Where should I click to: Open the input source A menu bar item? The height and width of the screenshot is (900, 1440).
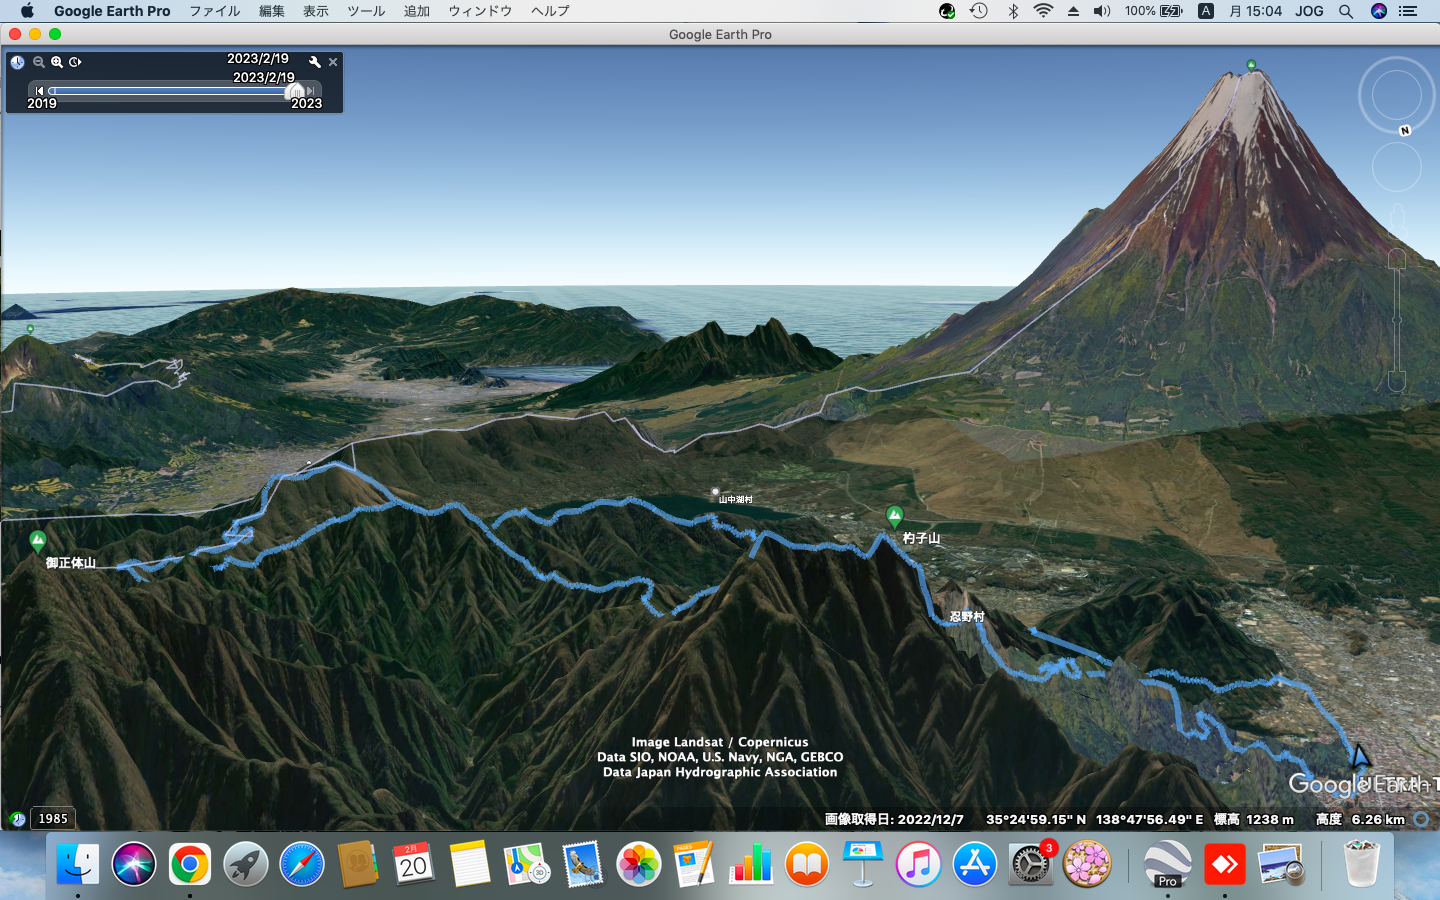point(1206,11)
